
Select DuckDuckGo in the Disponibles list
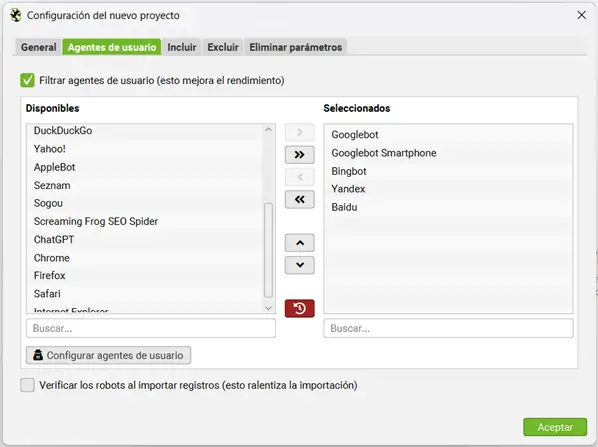tap(145, 130)
